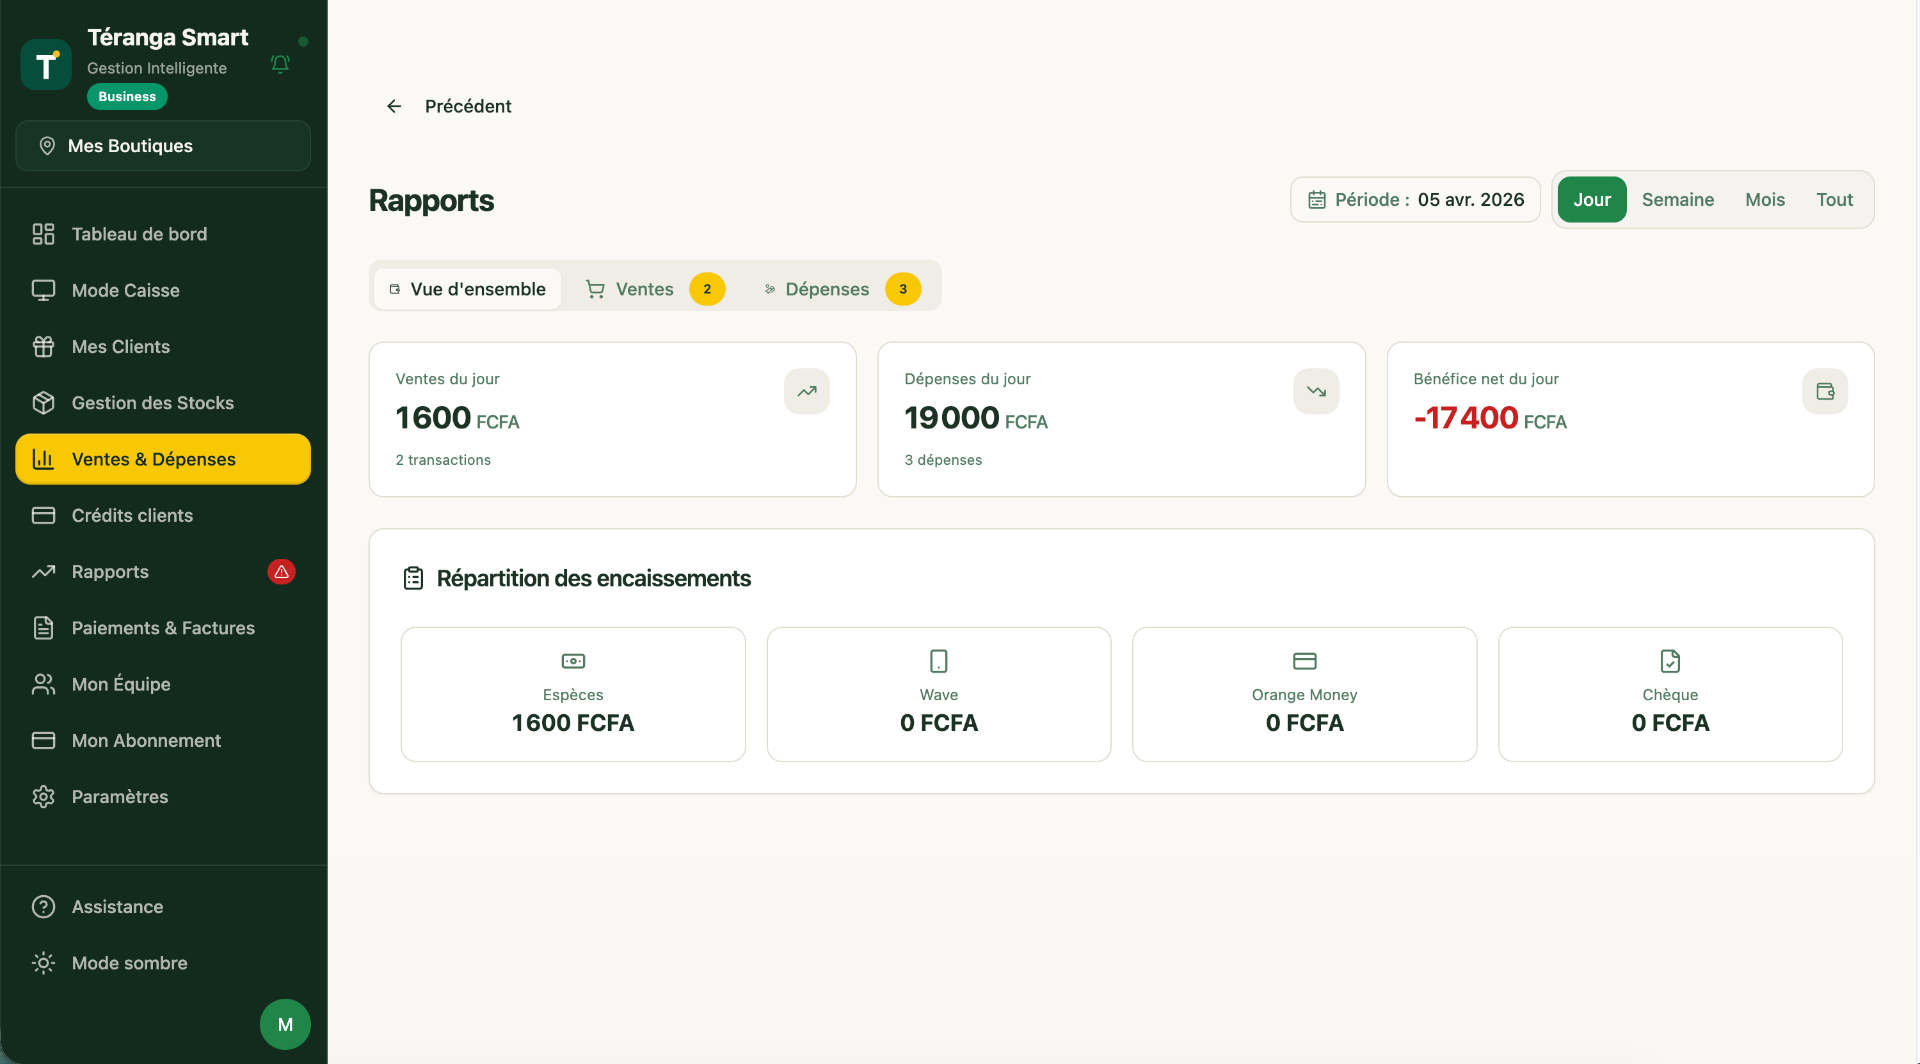
Task: Click the clipboard icon by Répartition des encaissements
Action: pos(413,578)
